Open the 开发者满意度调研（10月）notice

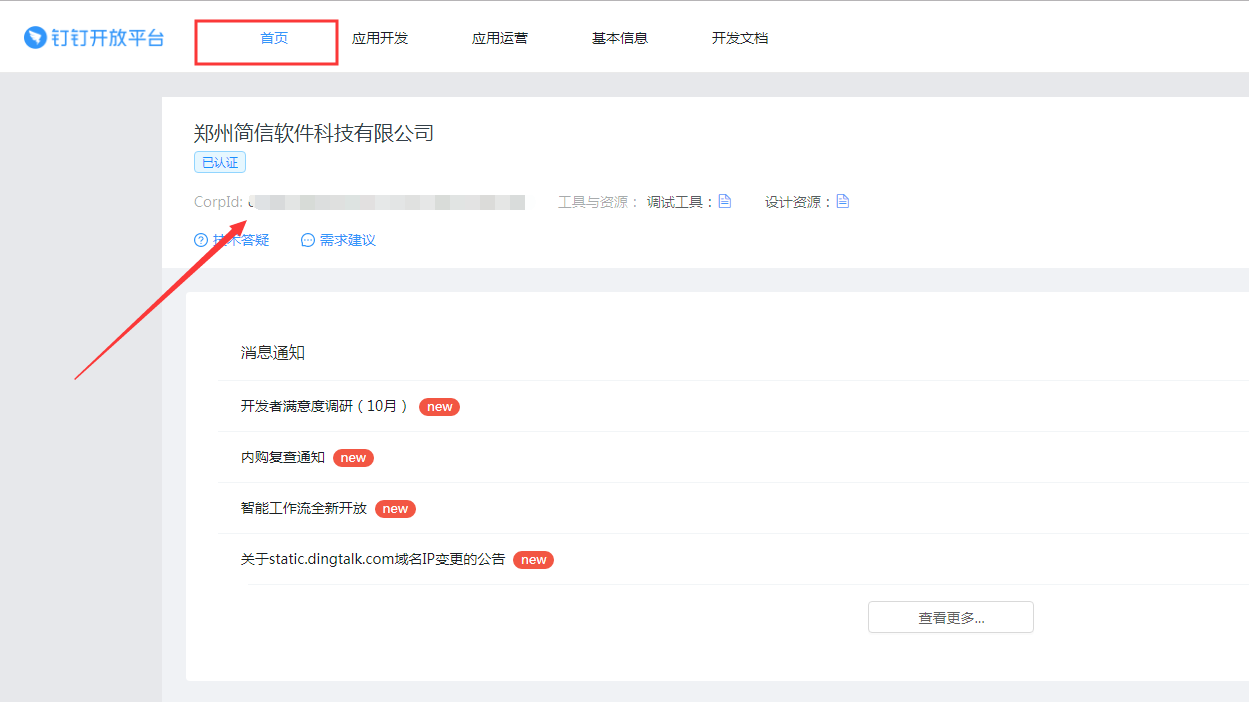pos(325,406)
